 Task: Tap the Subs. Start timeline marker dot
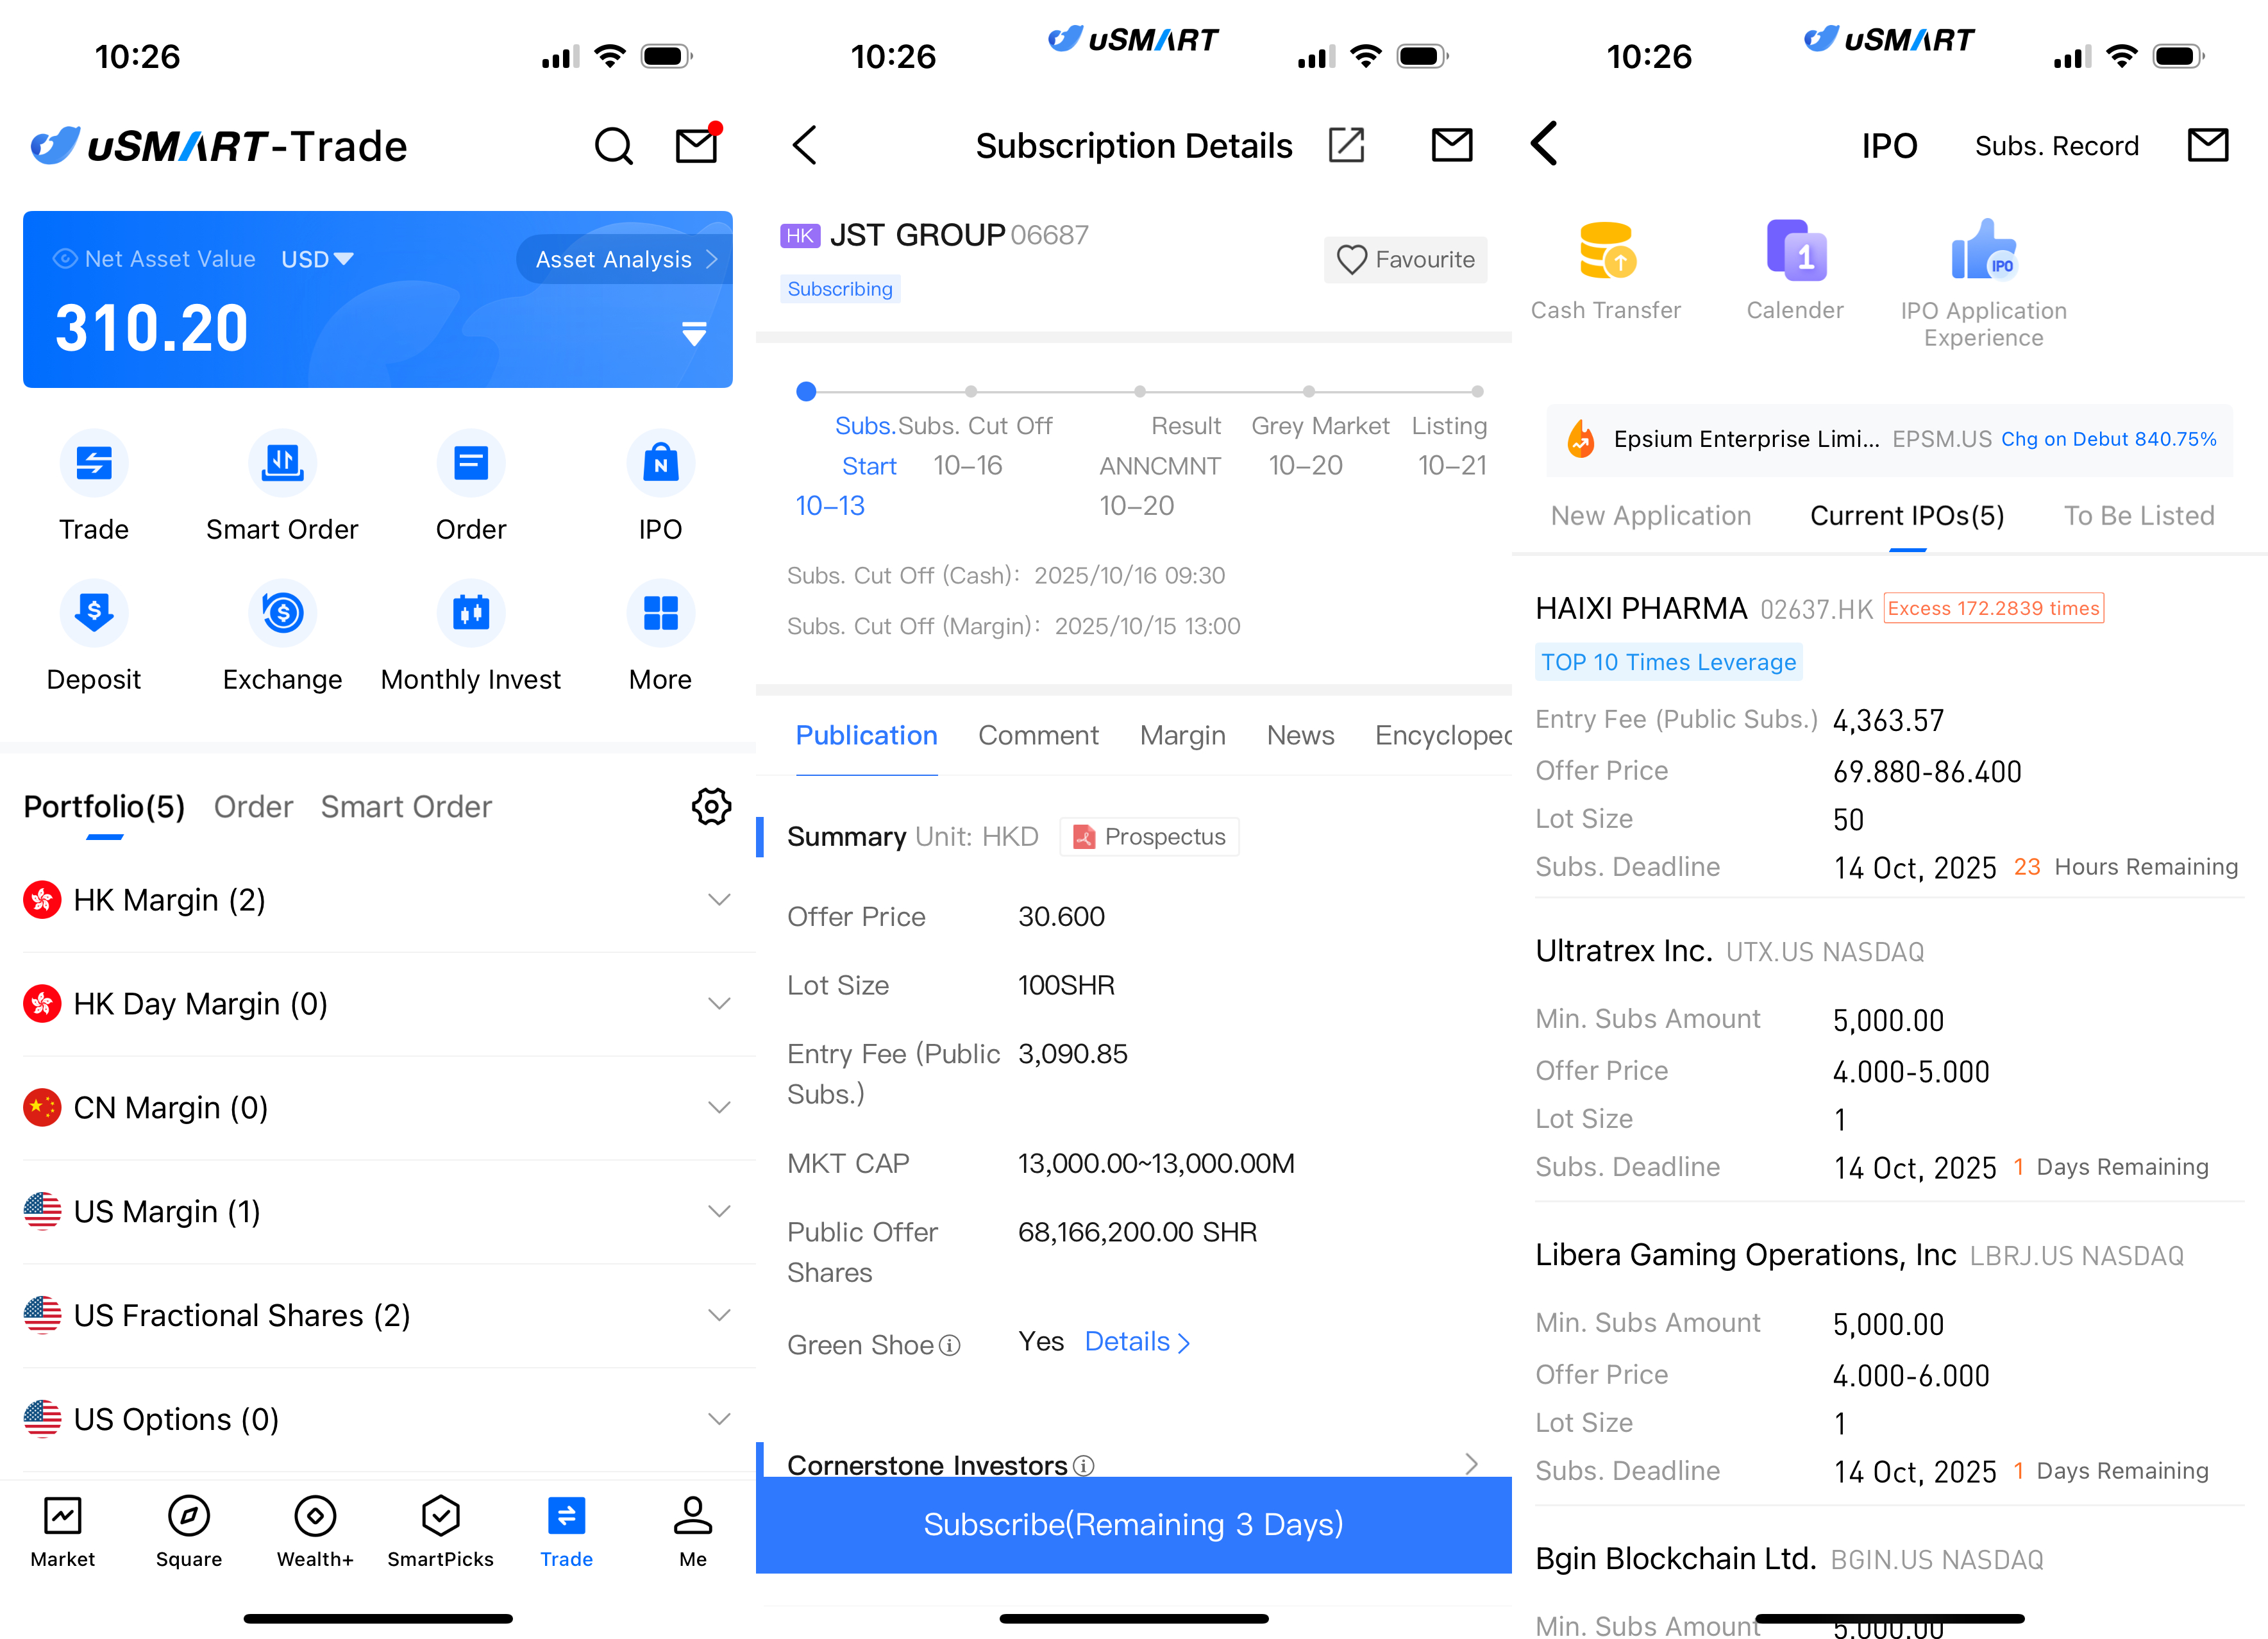coord(806,391)
